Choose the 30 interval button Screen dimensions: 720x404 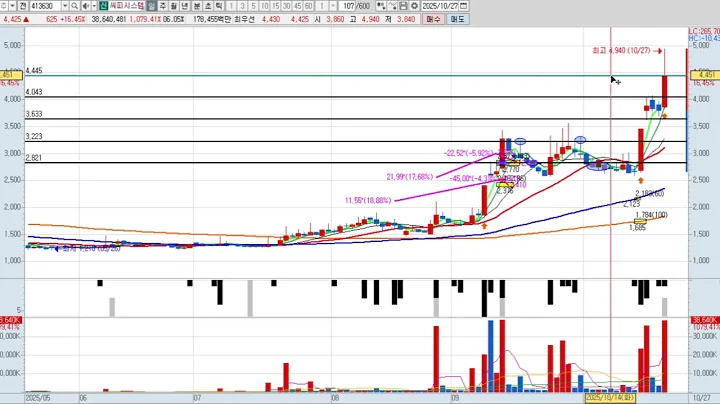click(x=287, y=6)
